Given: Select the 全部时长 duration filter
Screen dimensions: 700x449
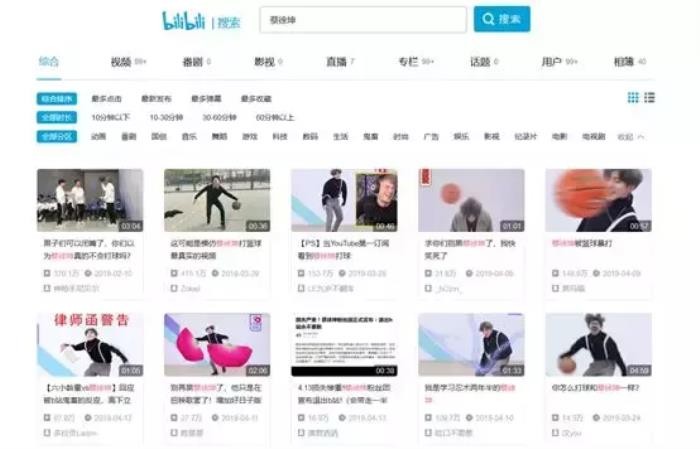Looking at the screenshot, I should point(56,117).
